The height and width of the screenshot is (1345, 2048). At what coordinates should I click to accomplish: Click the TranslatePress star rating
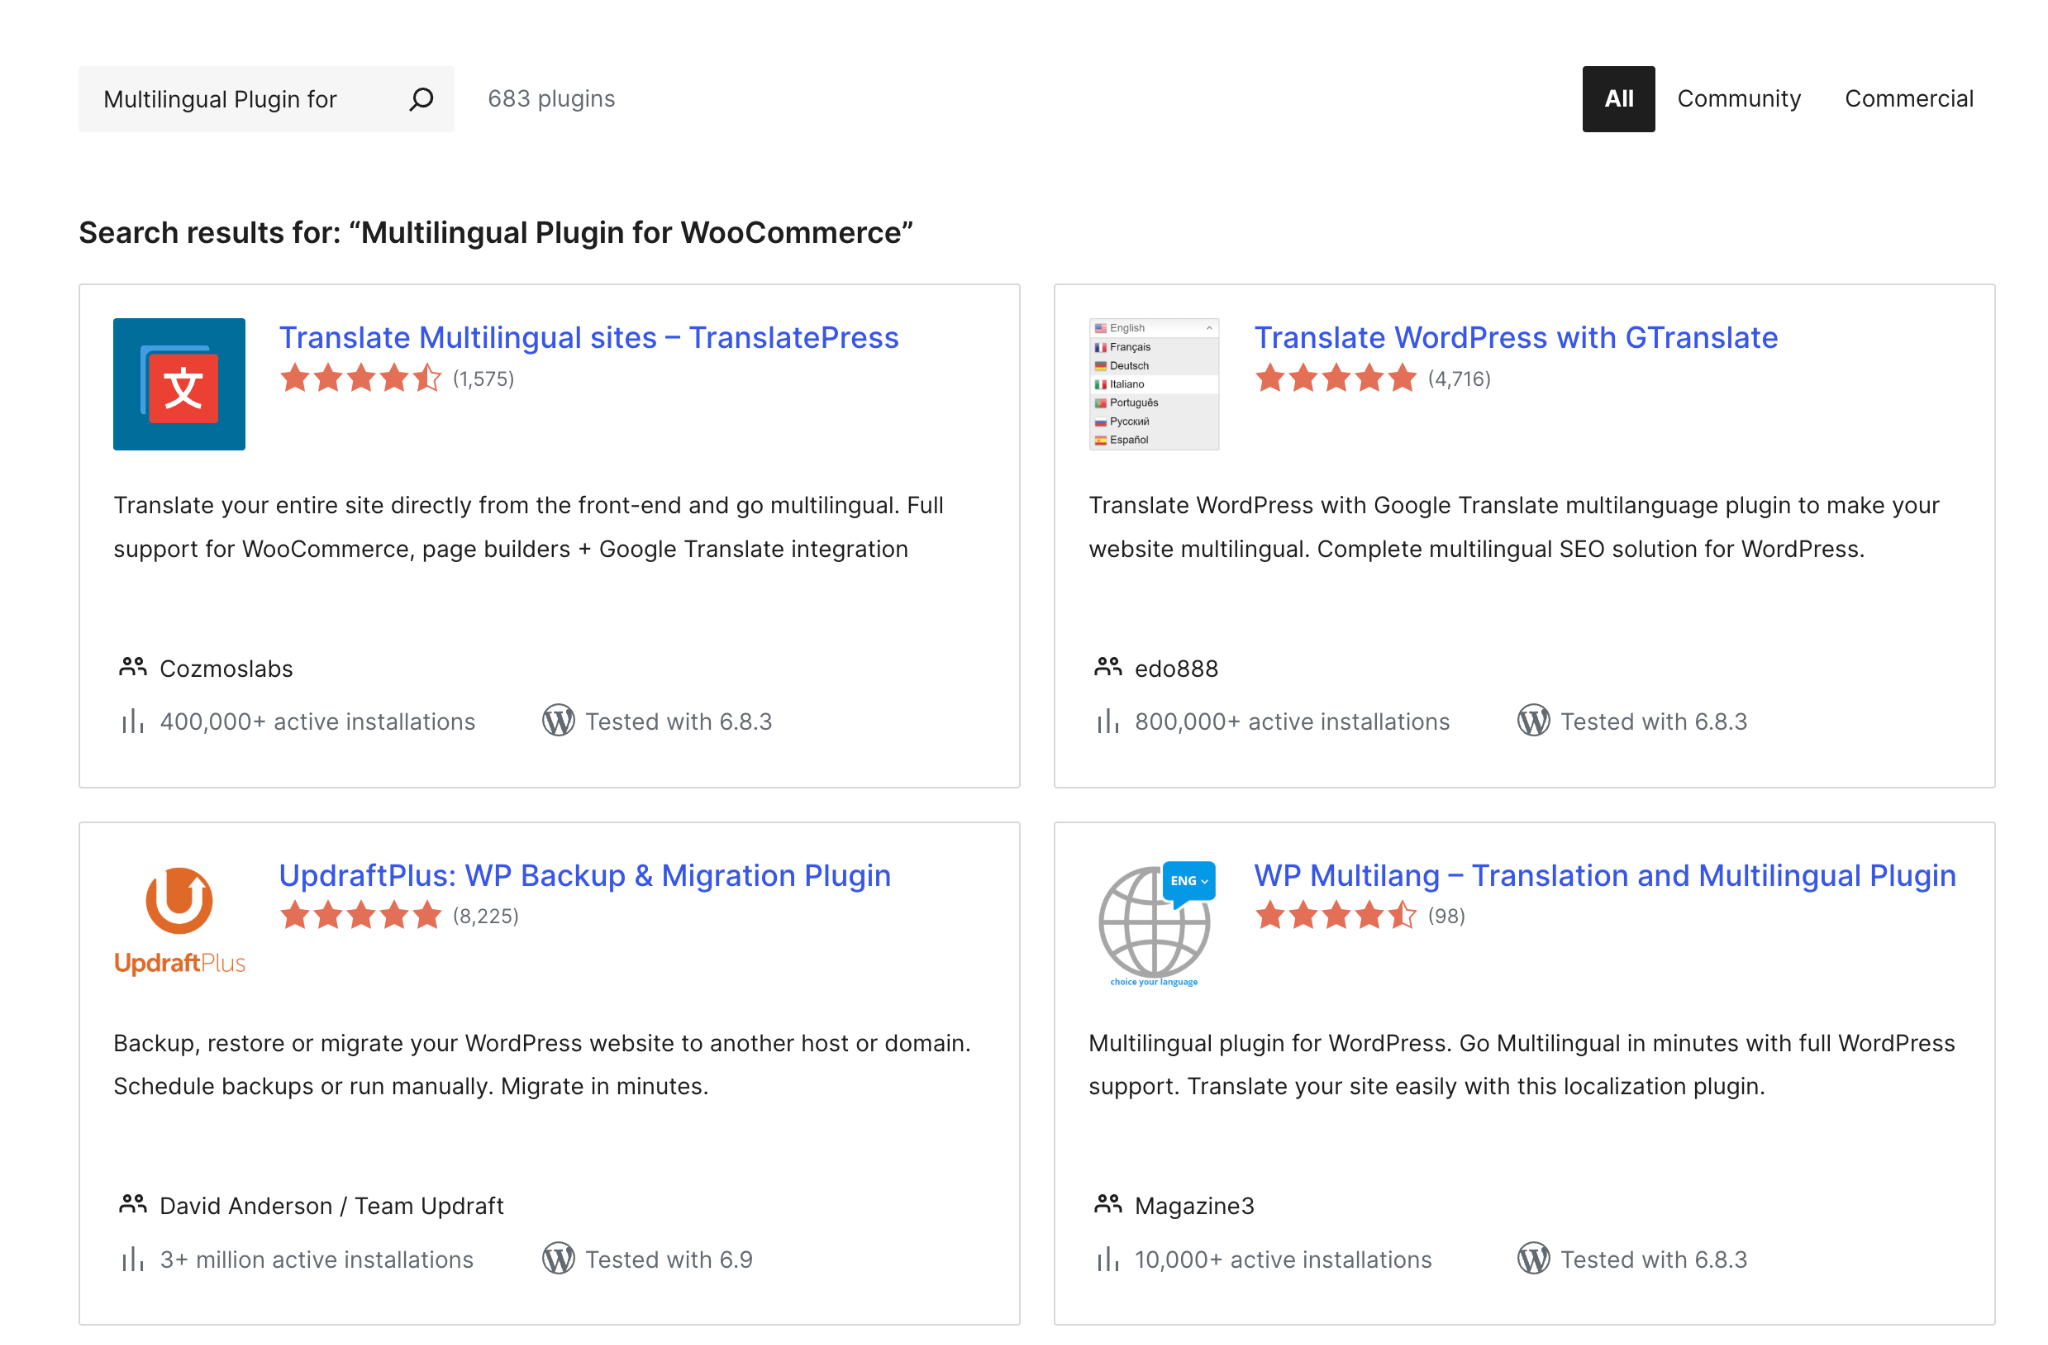coord(360,379)
